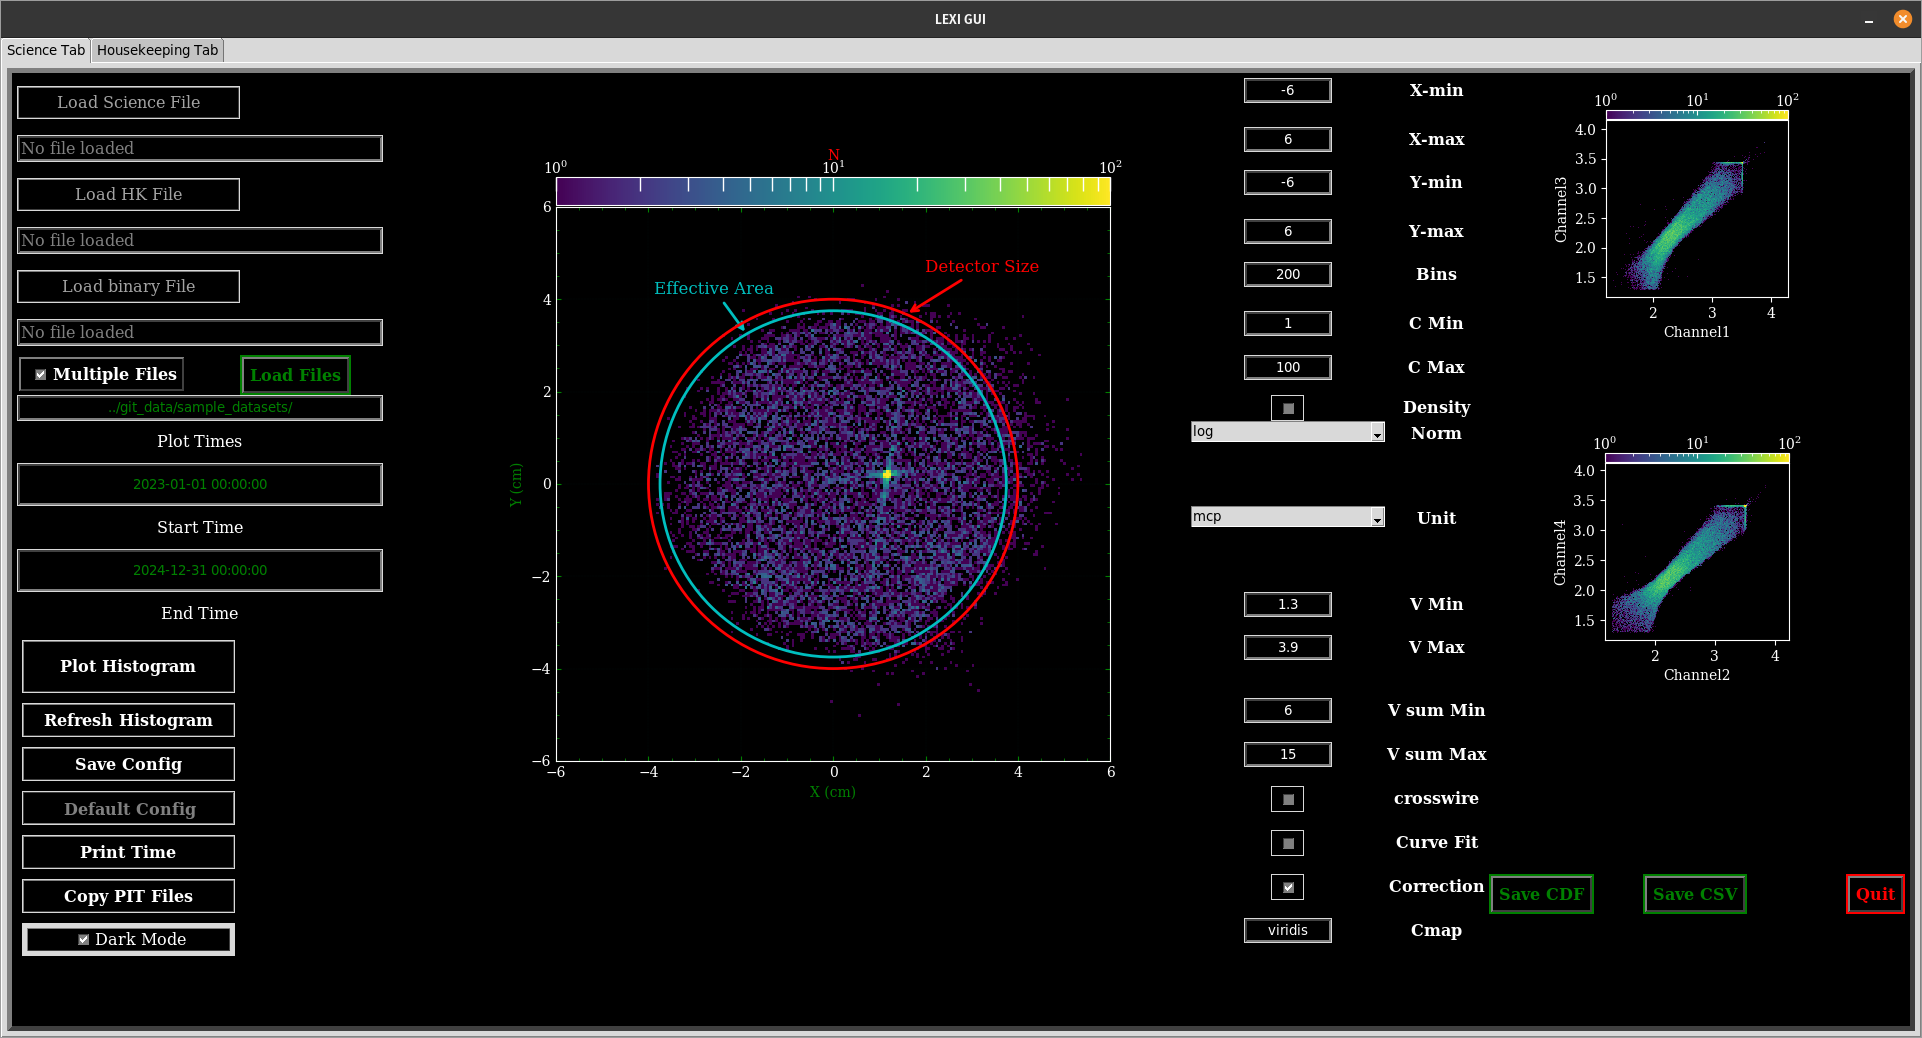The width and height of the screenshot is (1922, 1038).
Task: Click the main histogram viridis colorbar
Action: pyautogui.click(x=833, y=191)
